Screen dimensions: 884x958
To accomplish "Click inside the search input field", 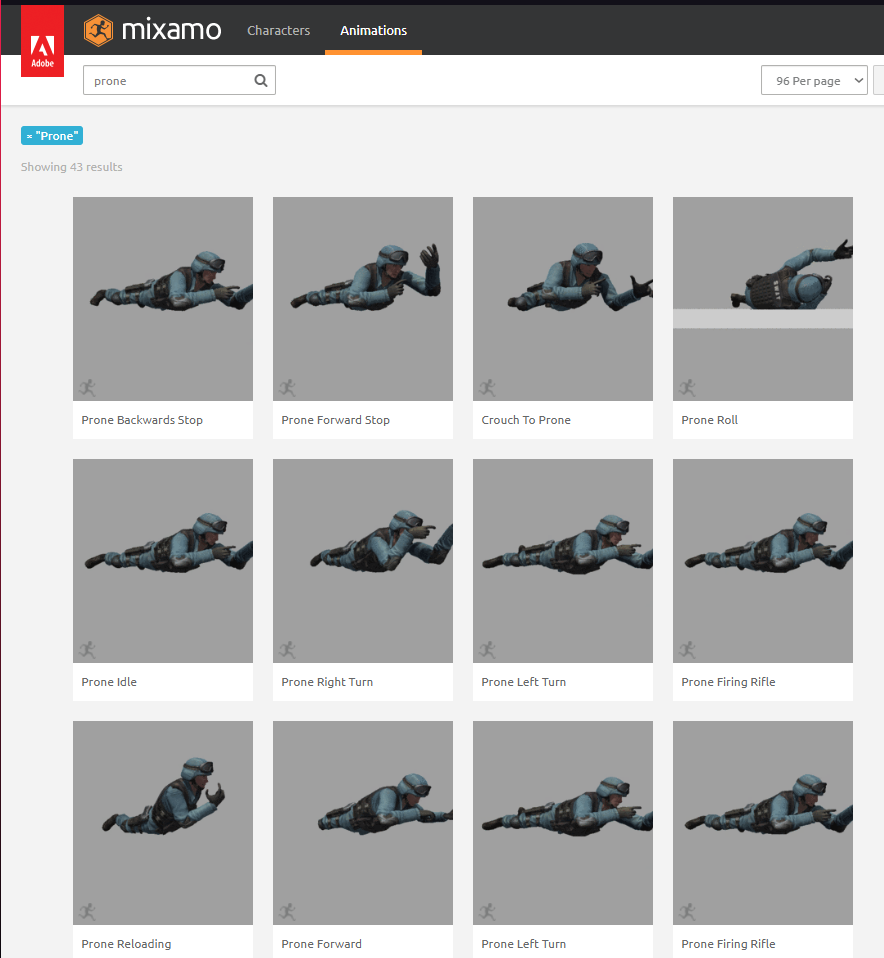I will click(x=170, y=80).
